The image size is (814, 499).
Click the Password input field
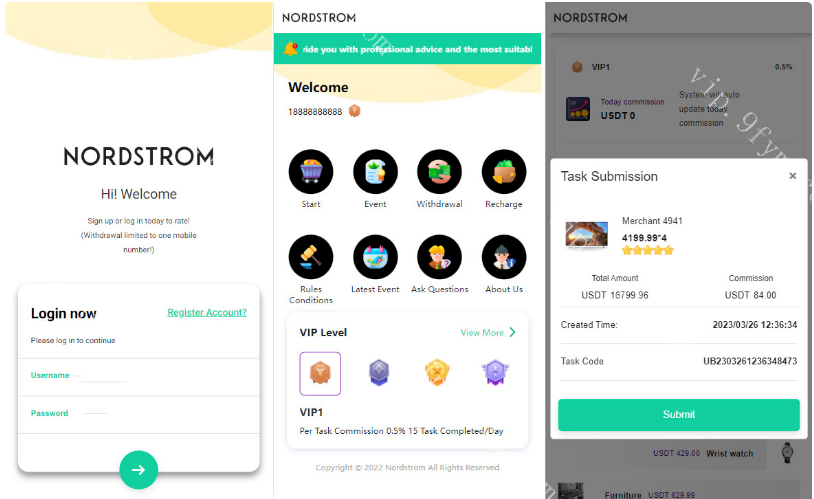[139, 414]
